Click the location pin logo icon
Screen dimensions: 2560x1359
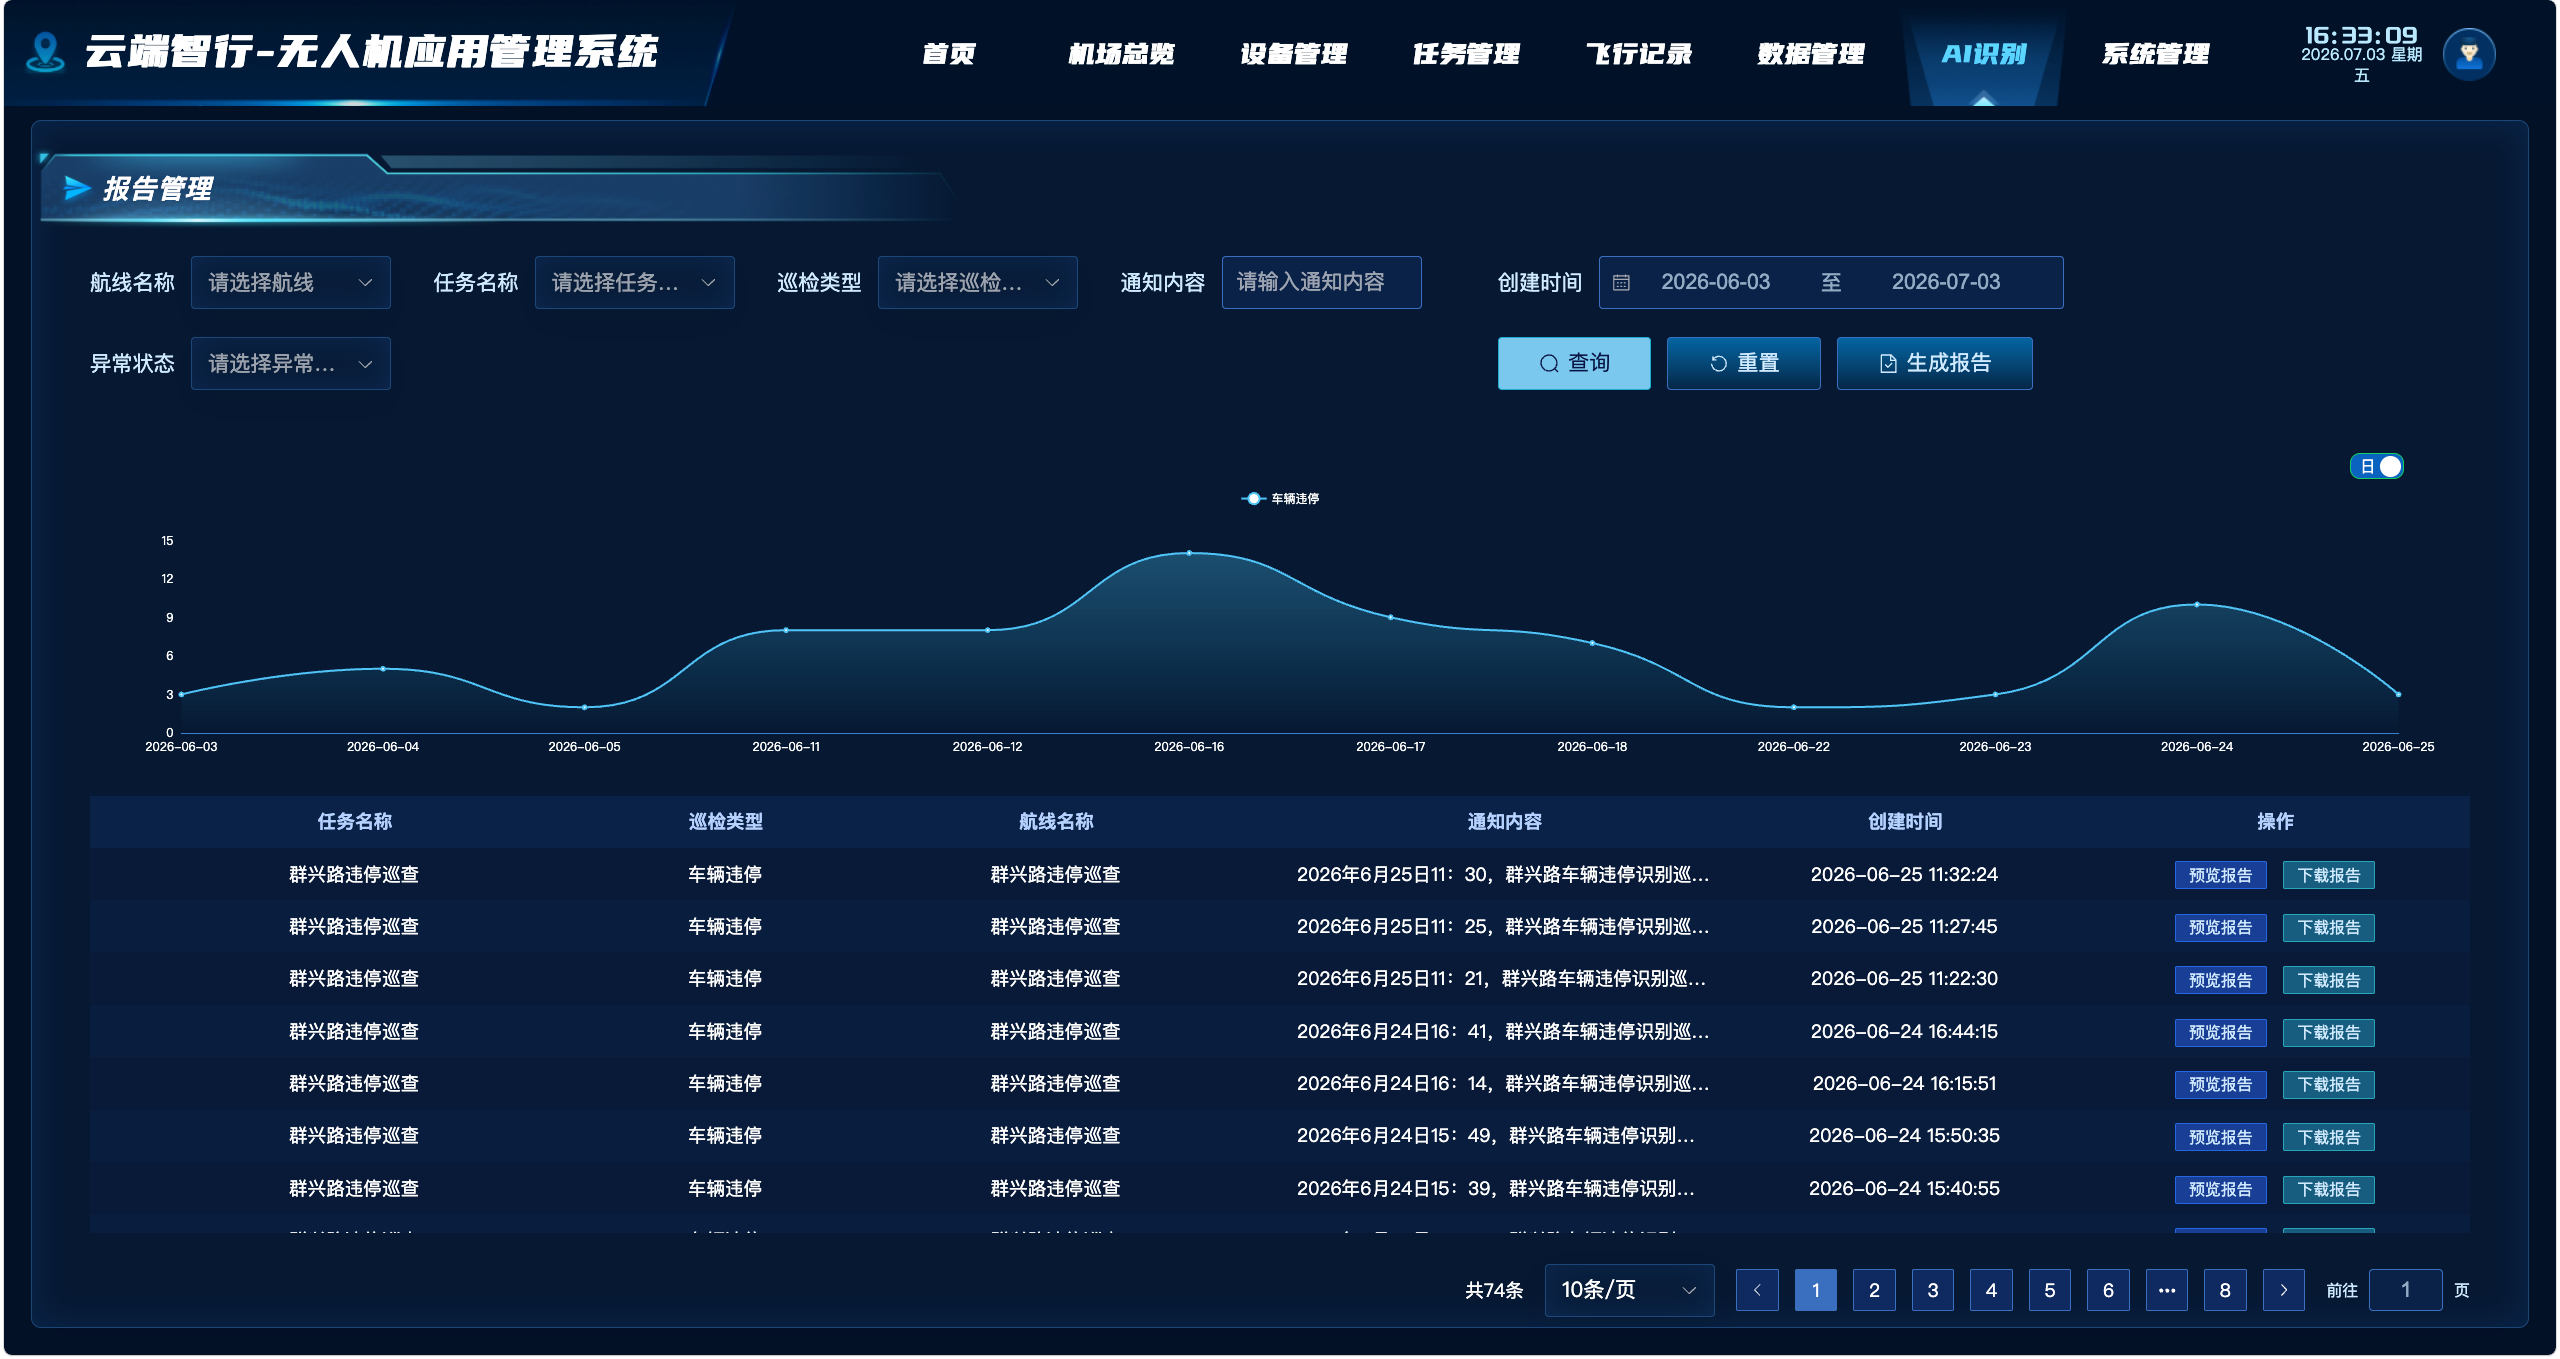[45, 51]
